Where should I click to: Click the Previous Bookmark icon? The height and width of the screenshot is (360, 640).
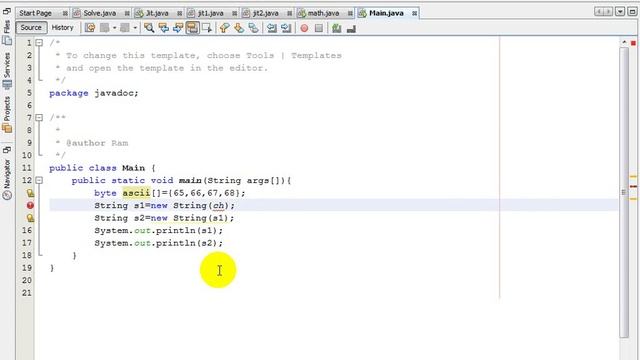coord(224,28)
